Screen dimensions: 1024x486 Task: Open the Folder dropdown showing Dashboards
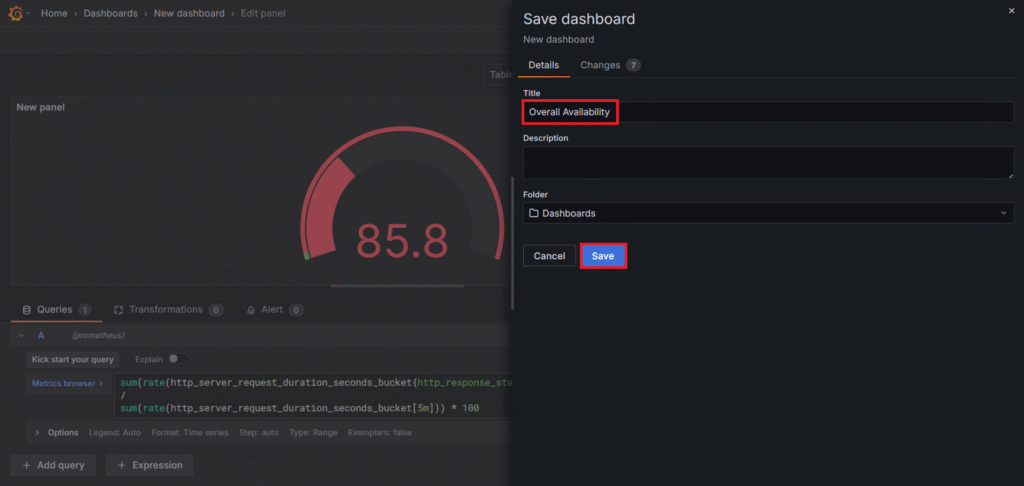(x=768, y=213)
